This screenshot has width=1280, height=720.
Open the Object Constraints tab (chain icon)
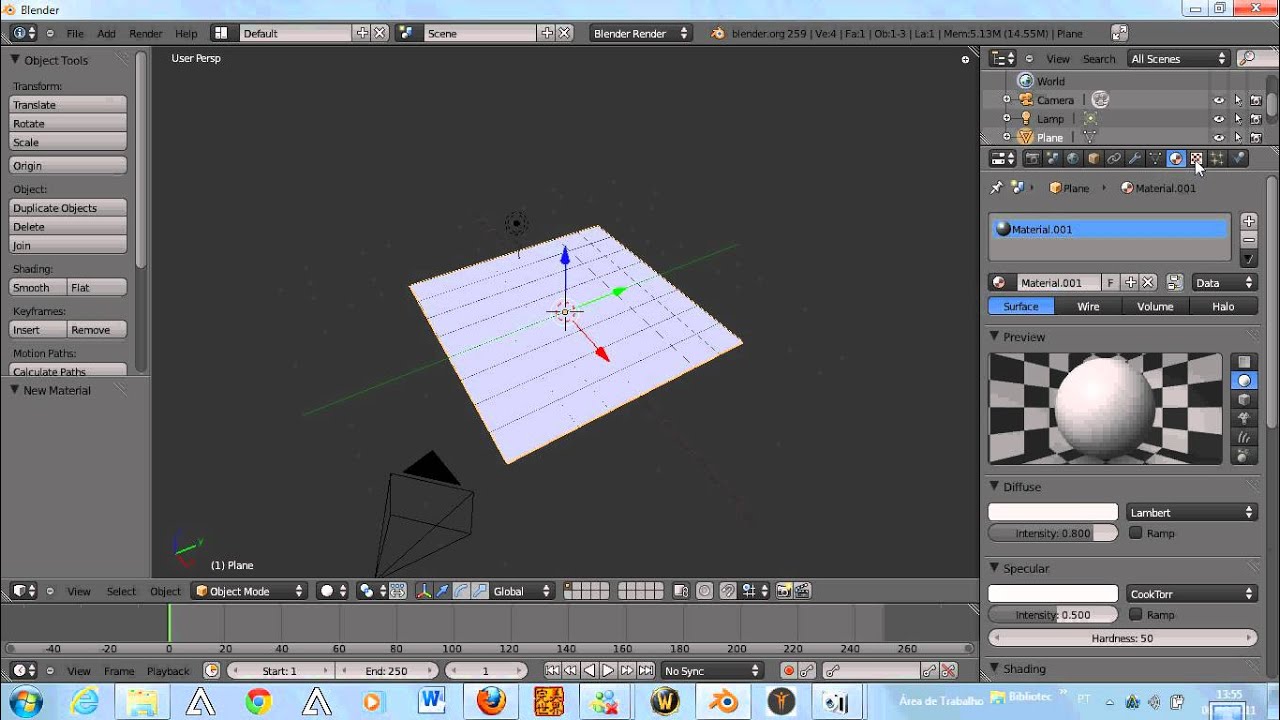[x=1114, y=158]
